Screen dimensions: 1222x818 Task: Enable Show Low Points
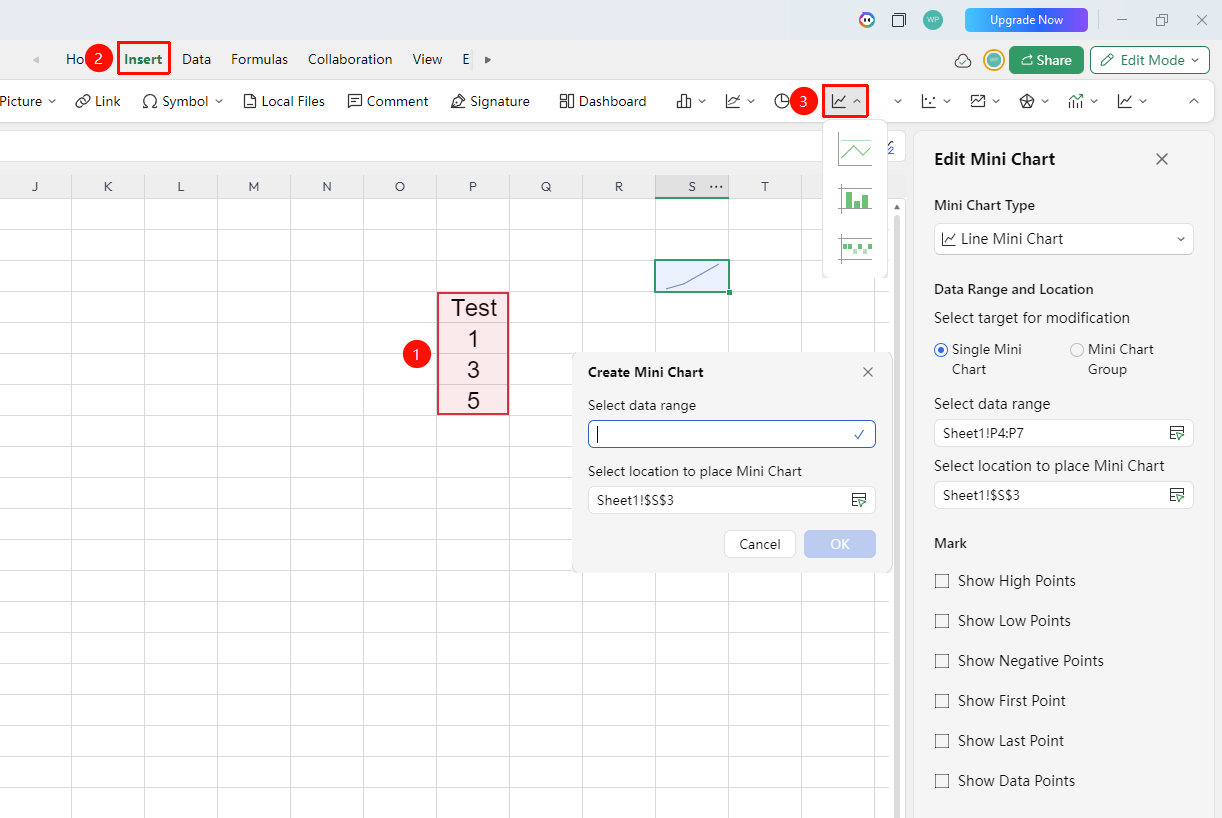941,621
